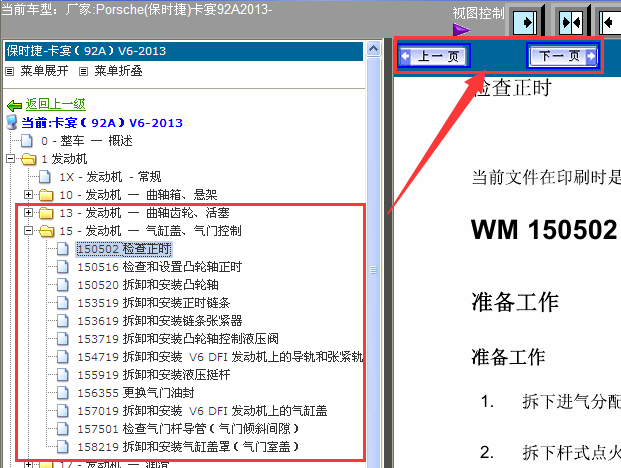
Task: Click the document icon beside 154719
Action: point(63,357)
